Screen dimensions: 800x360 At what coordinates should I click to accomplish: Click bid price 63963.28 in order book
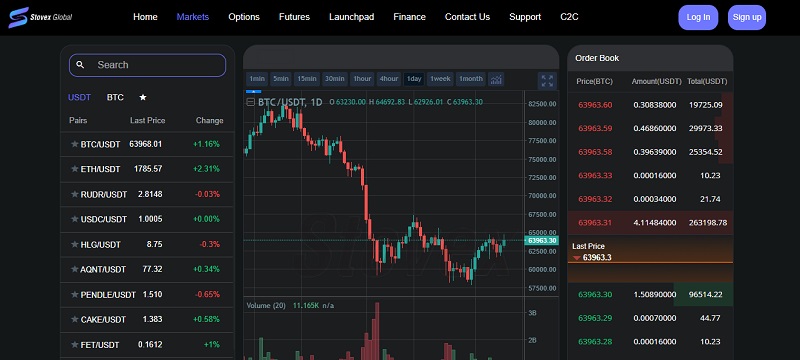pyautogui.click(x=595, y=342)
